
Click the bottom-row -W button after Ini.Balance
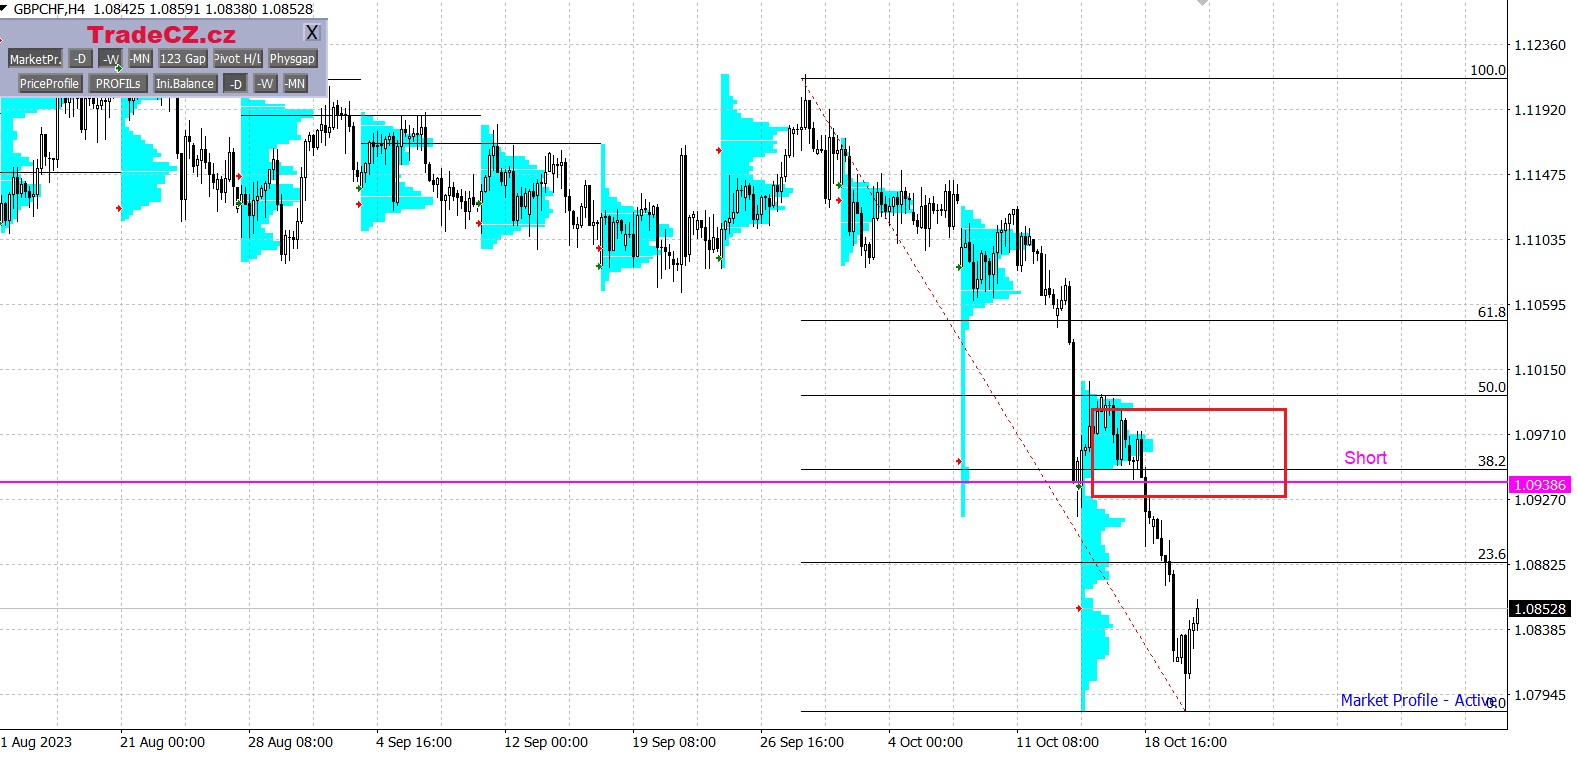[x=265, y=84]
